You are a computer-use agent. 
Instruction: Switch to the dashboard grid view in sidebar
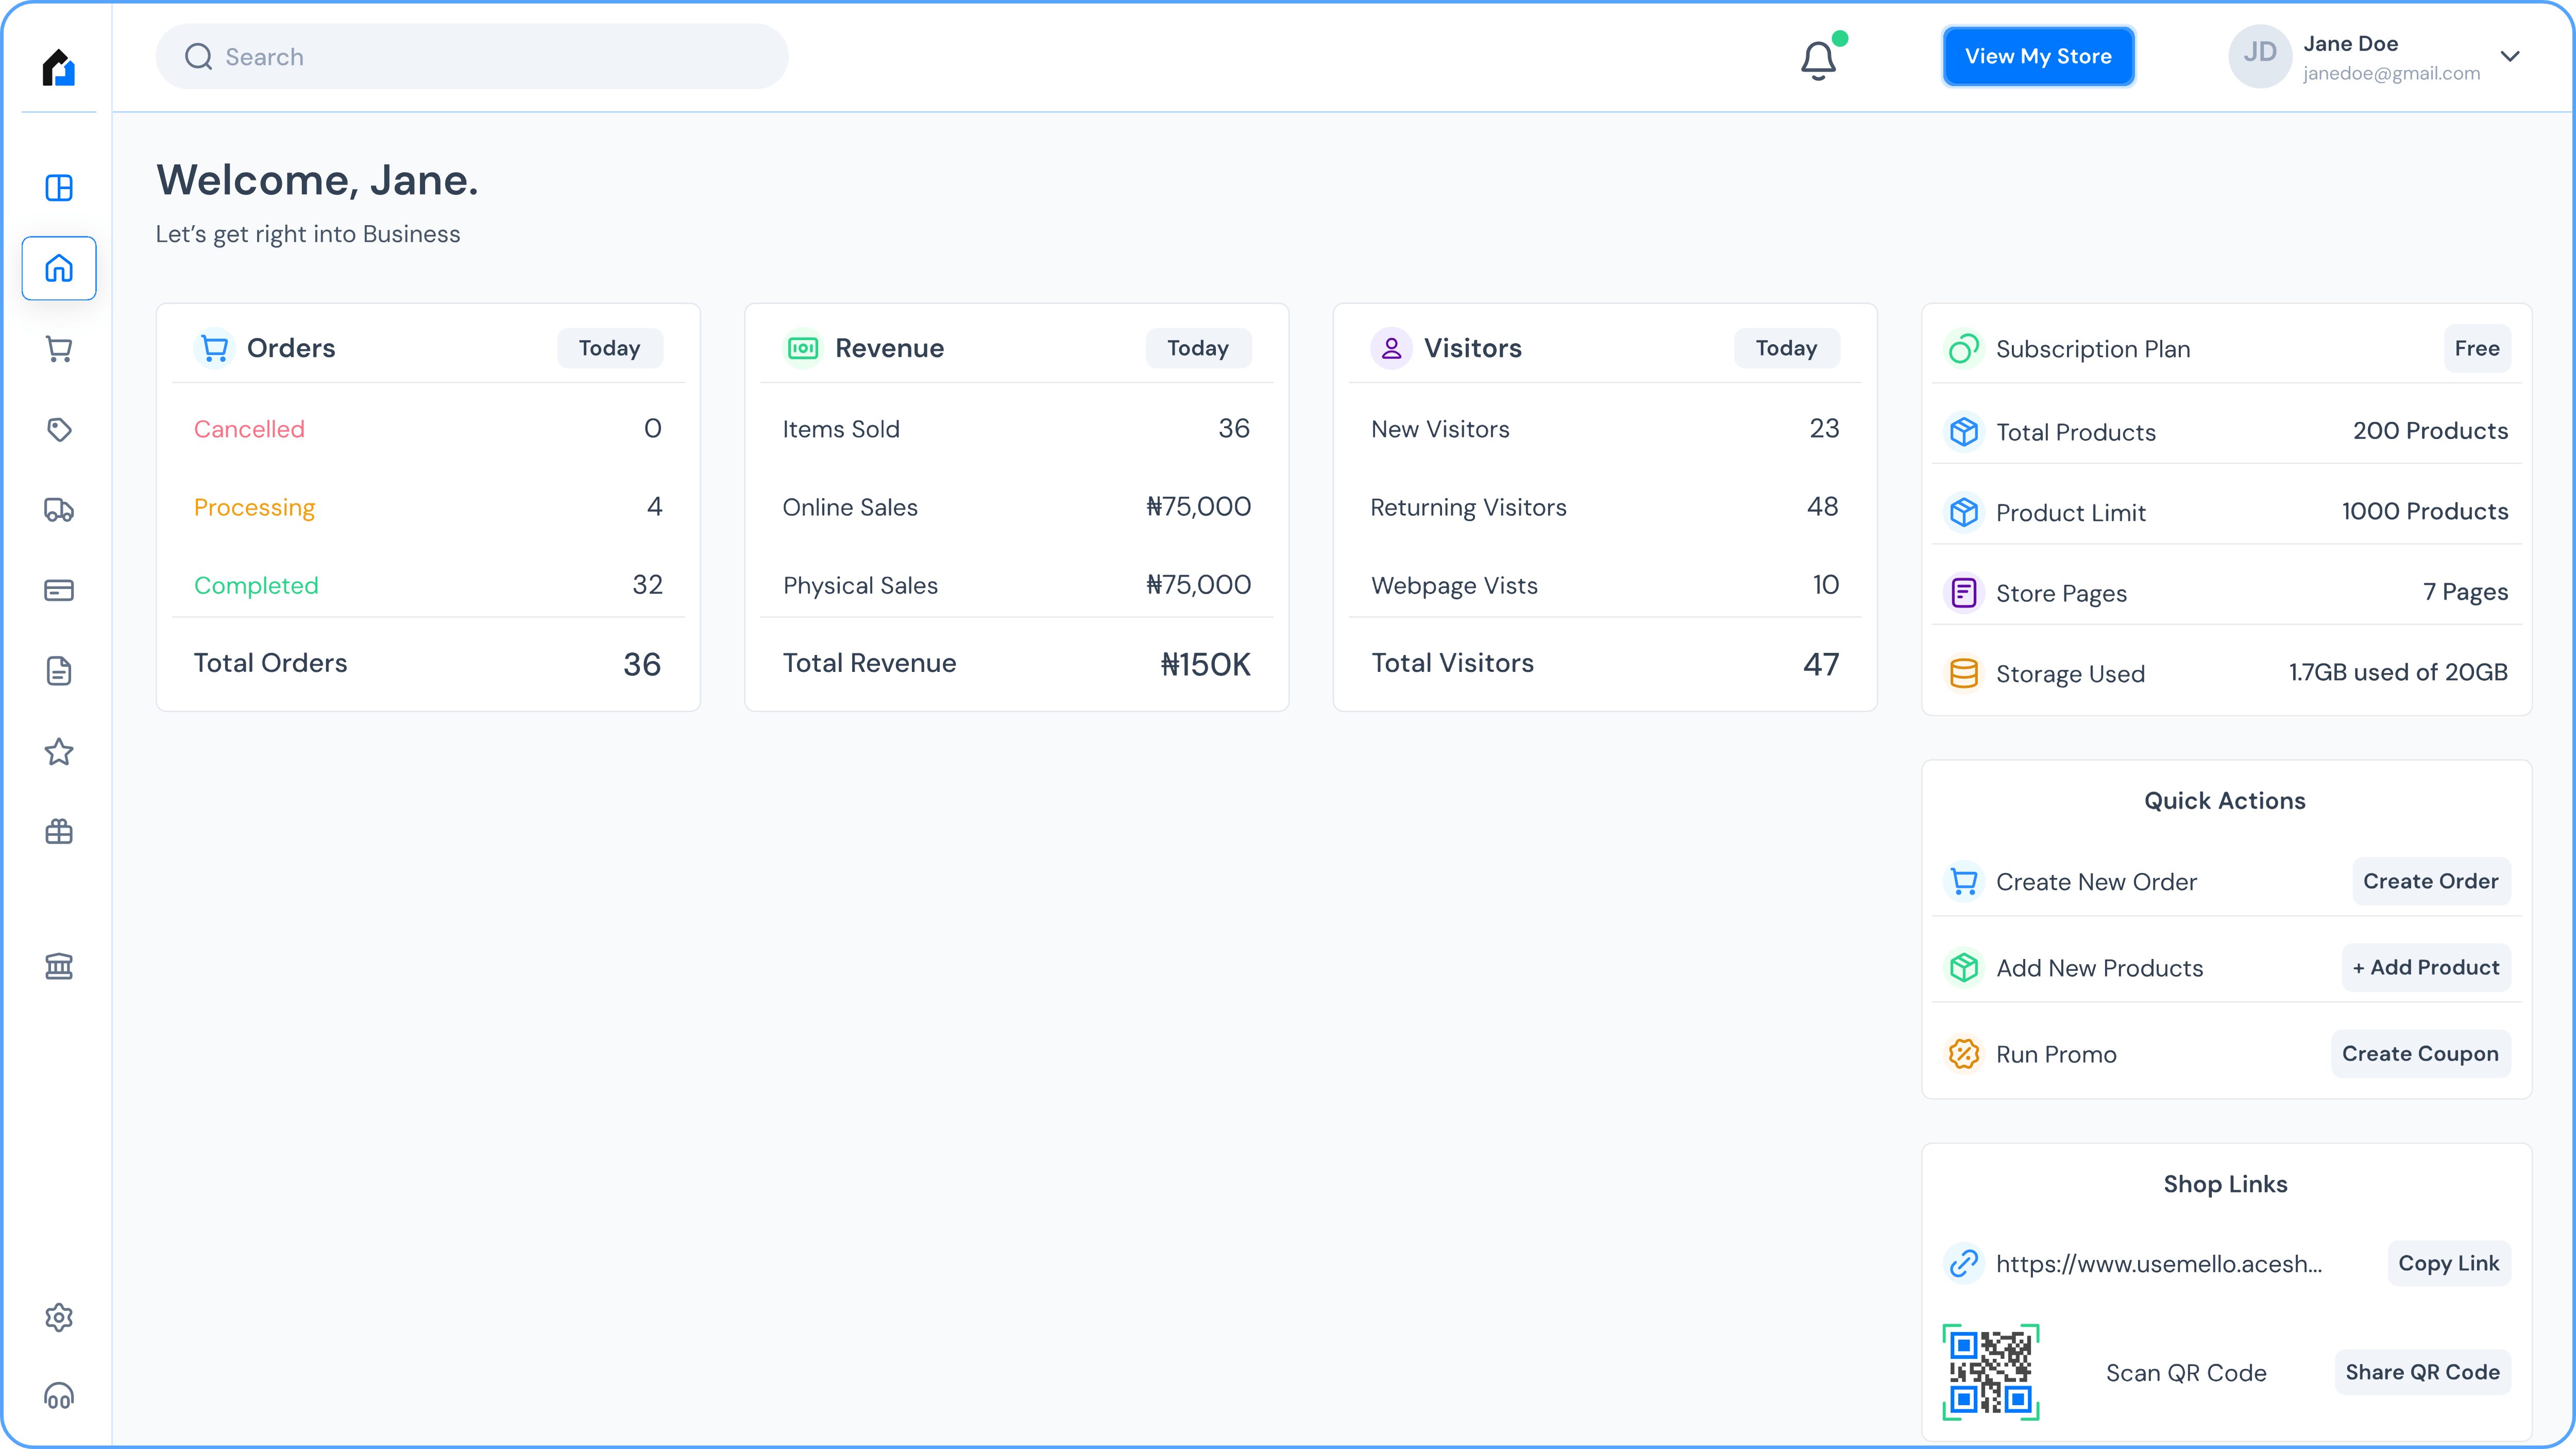point(59,188)
